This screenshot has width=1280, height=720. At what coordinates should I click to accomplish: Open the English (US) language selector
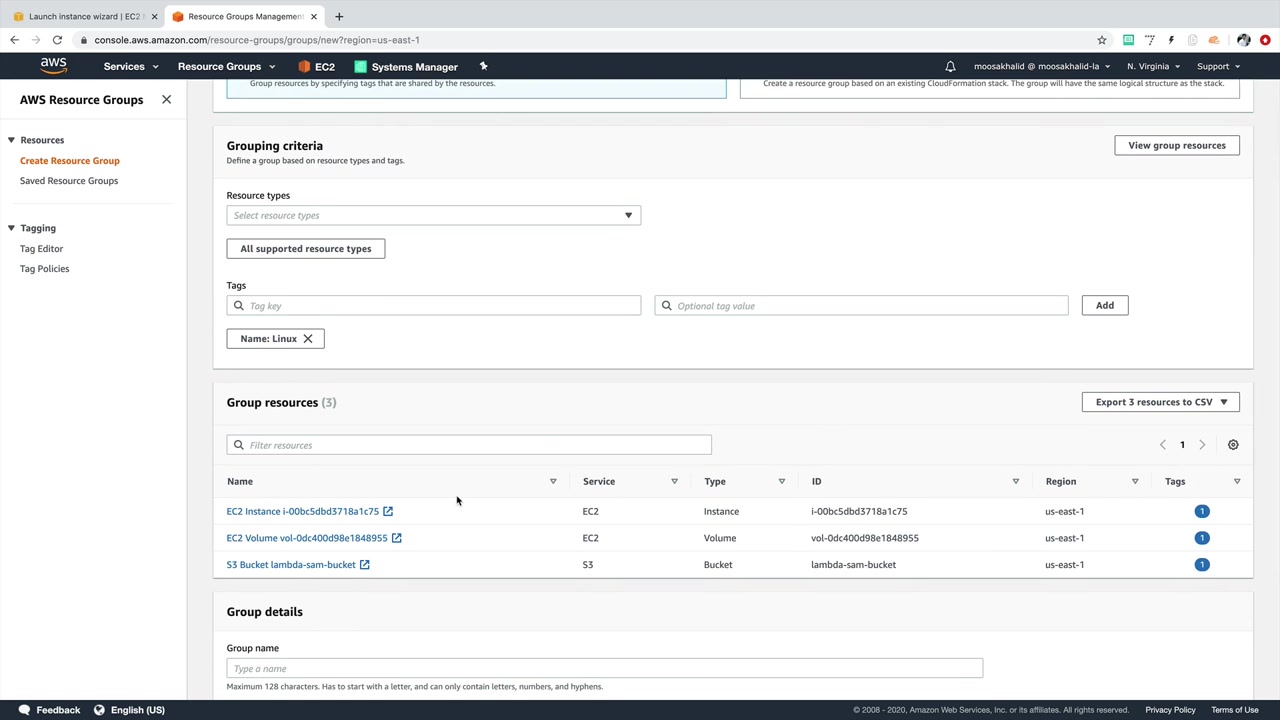(129, 710)
